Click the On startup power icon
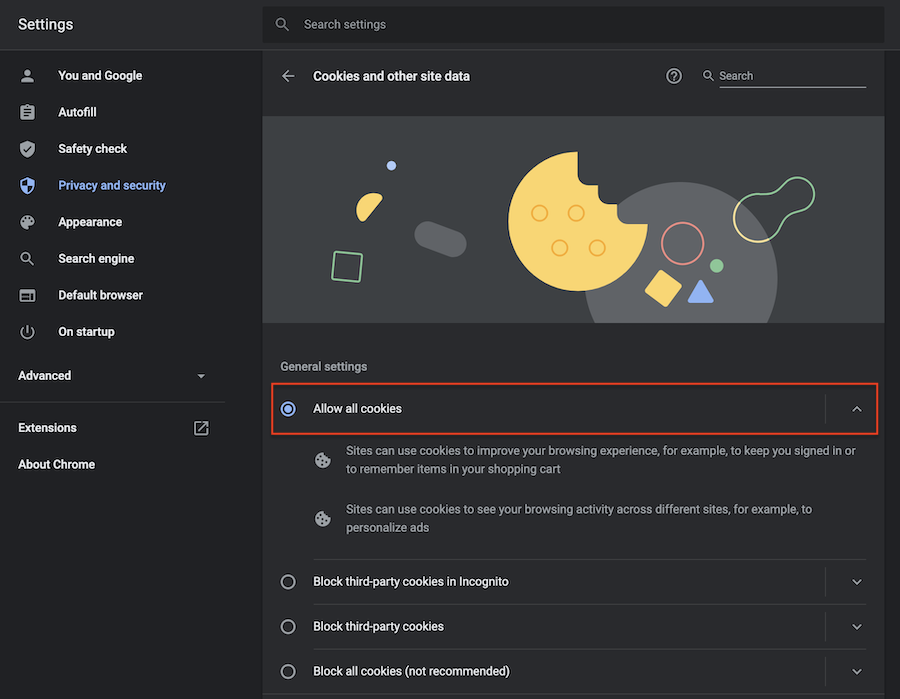Screen dimensions: 900x699 pos(27,332)
